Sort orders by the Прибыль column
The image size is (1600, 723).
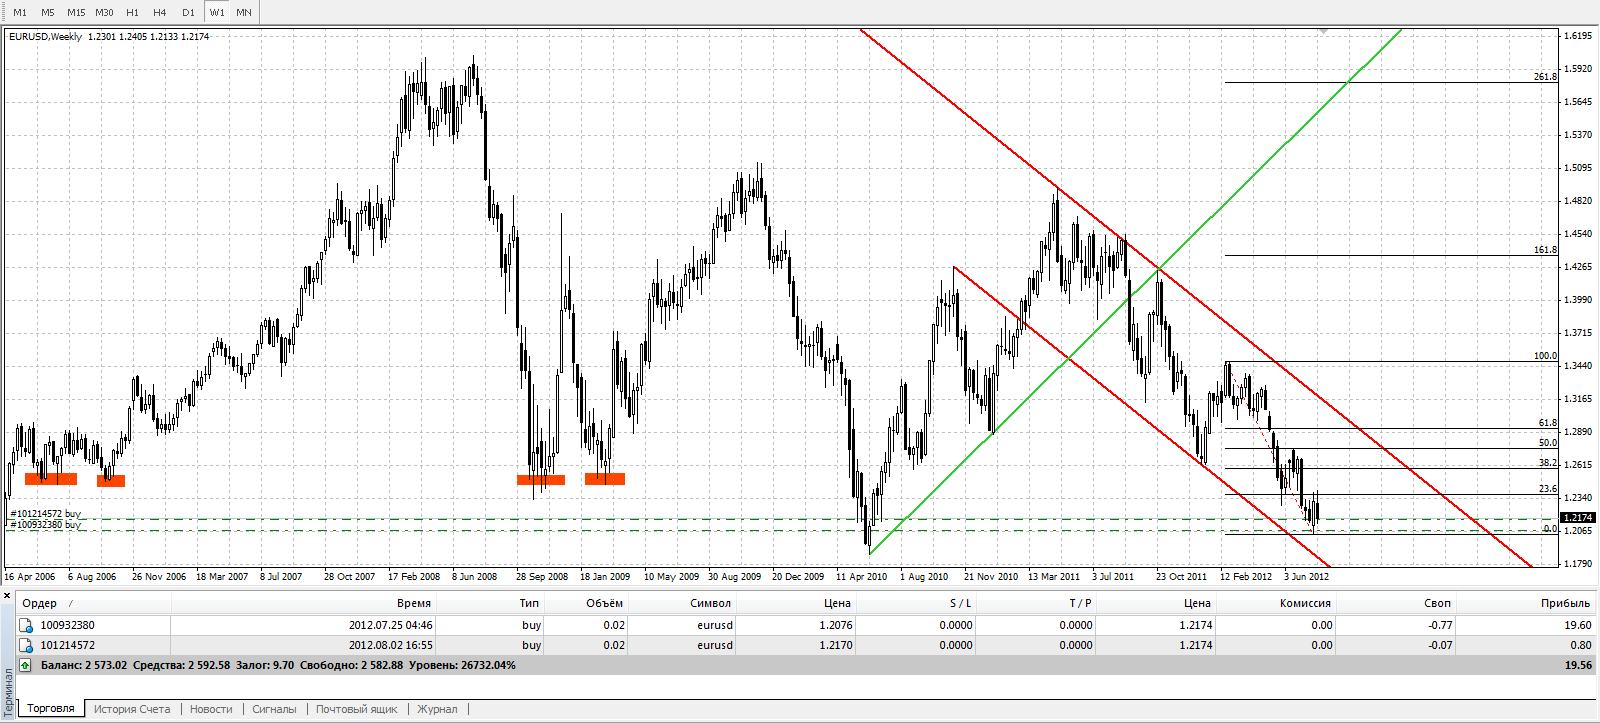coord(1526,603)
